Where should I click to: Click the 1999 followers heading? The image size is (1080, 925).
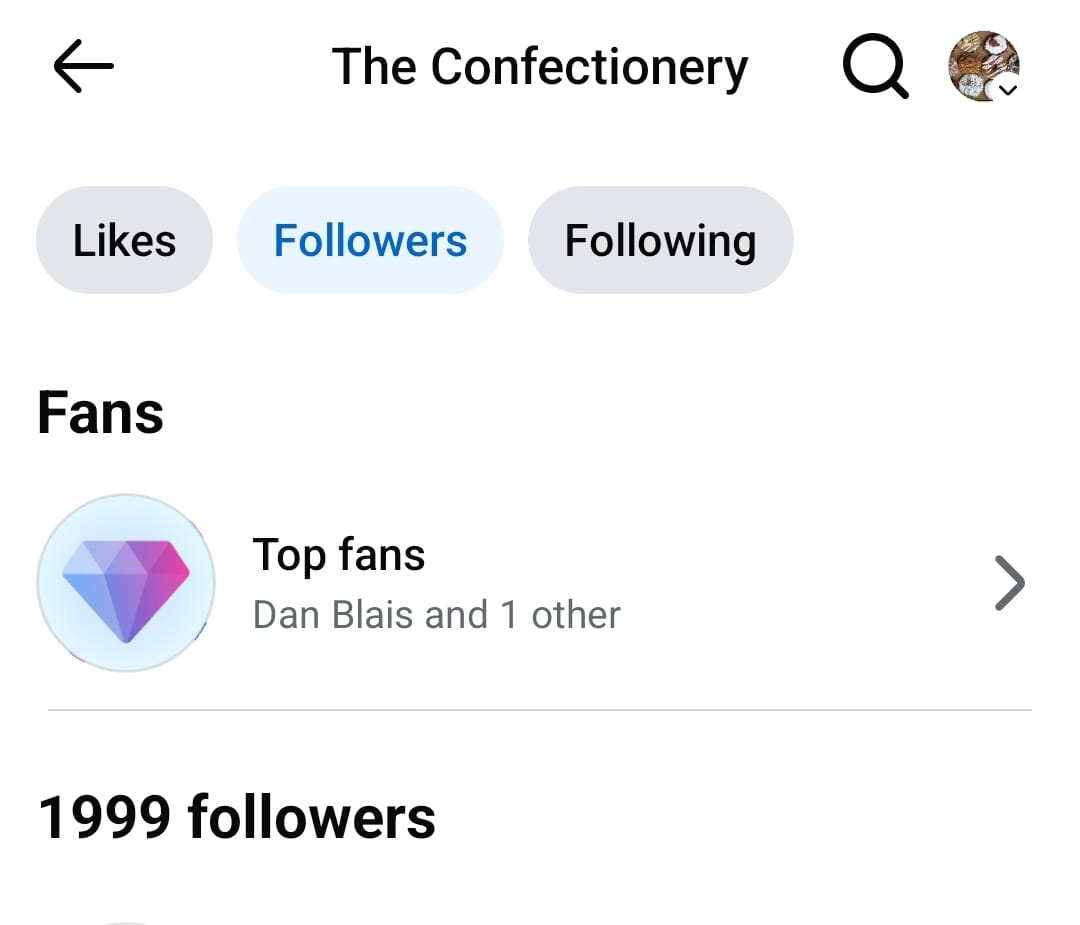[237, 817]
